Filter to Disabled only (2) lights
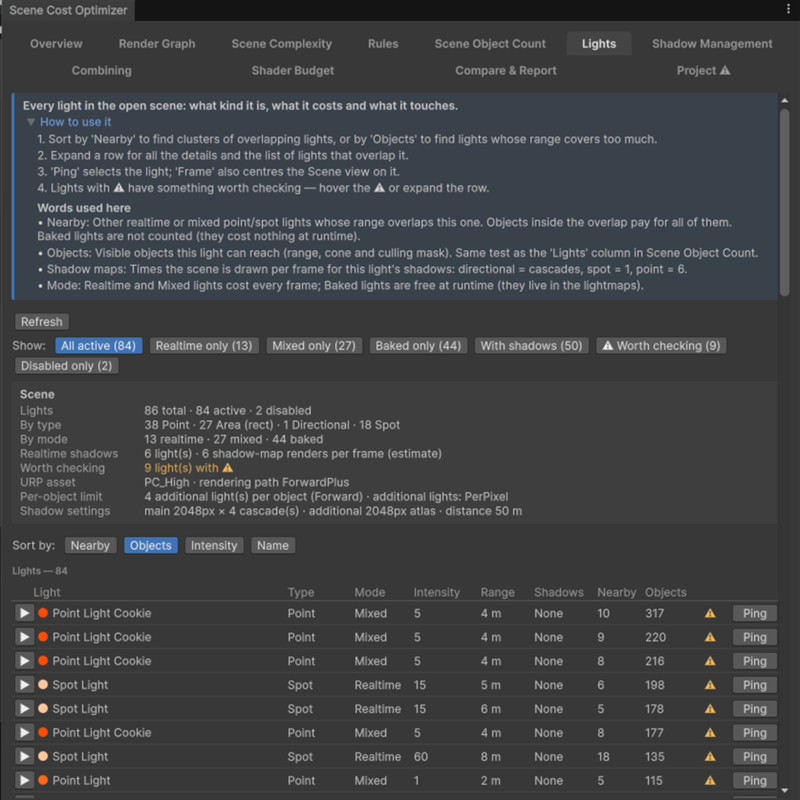 pyautogui.click(x=66, y=366)
